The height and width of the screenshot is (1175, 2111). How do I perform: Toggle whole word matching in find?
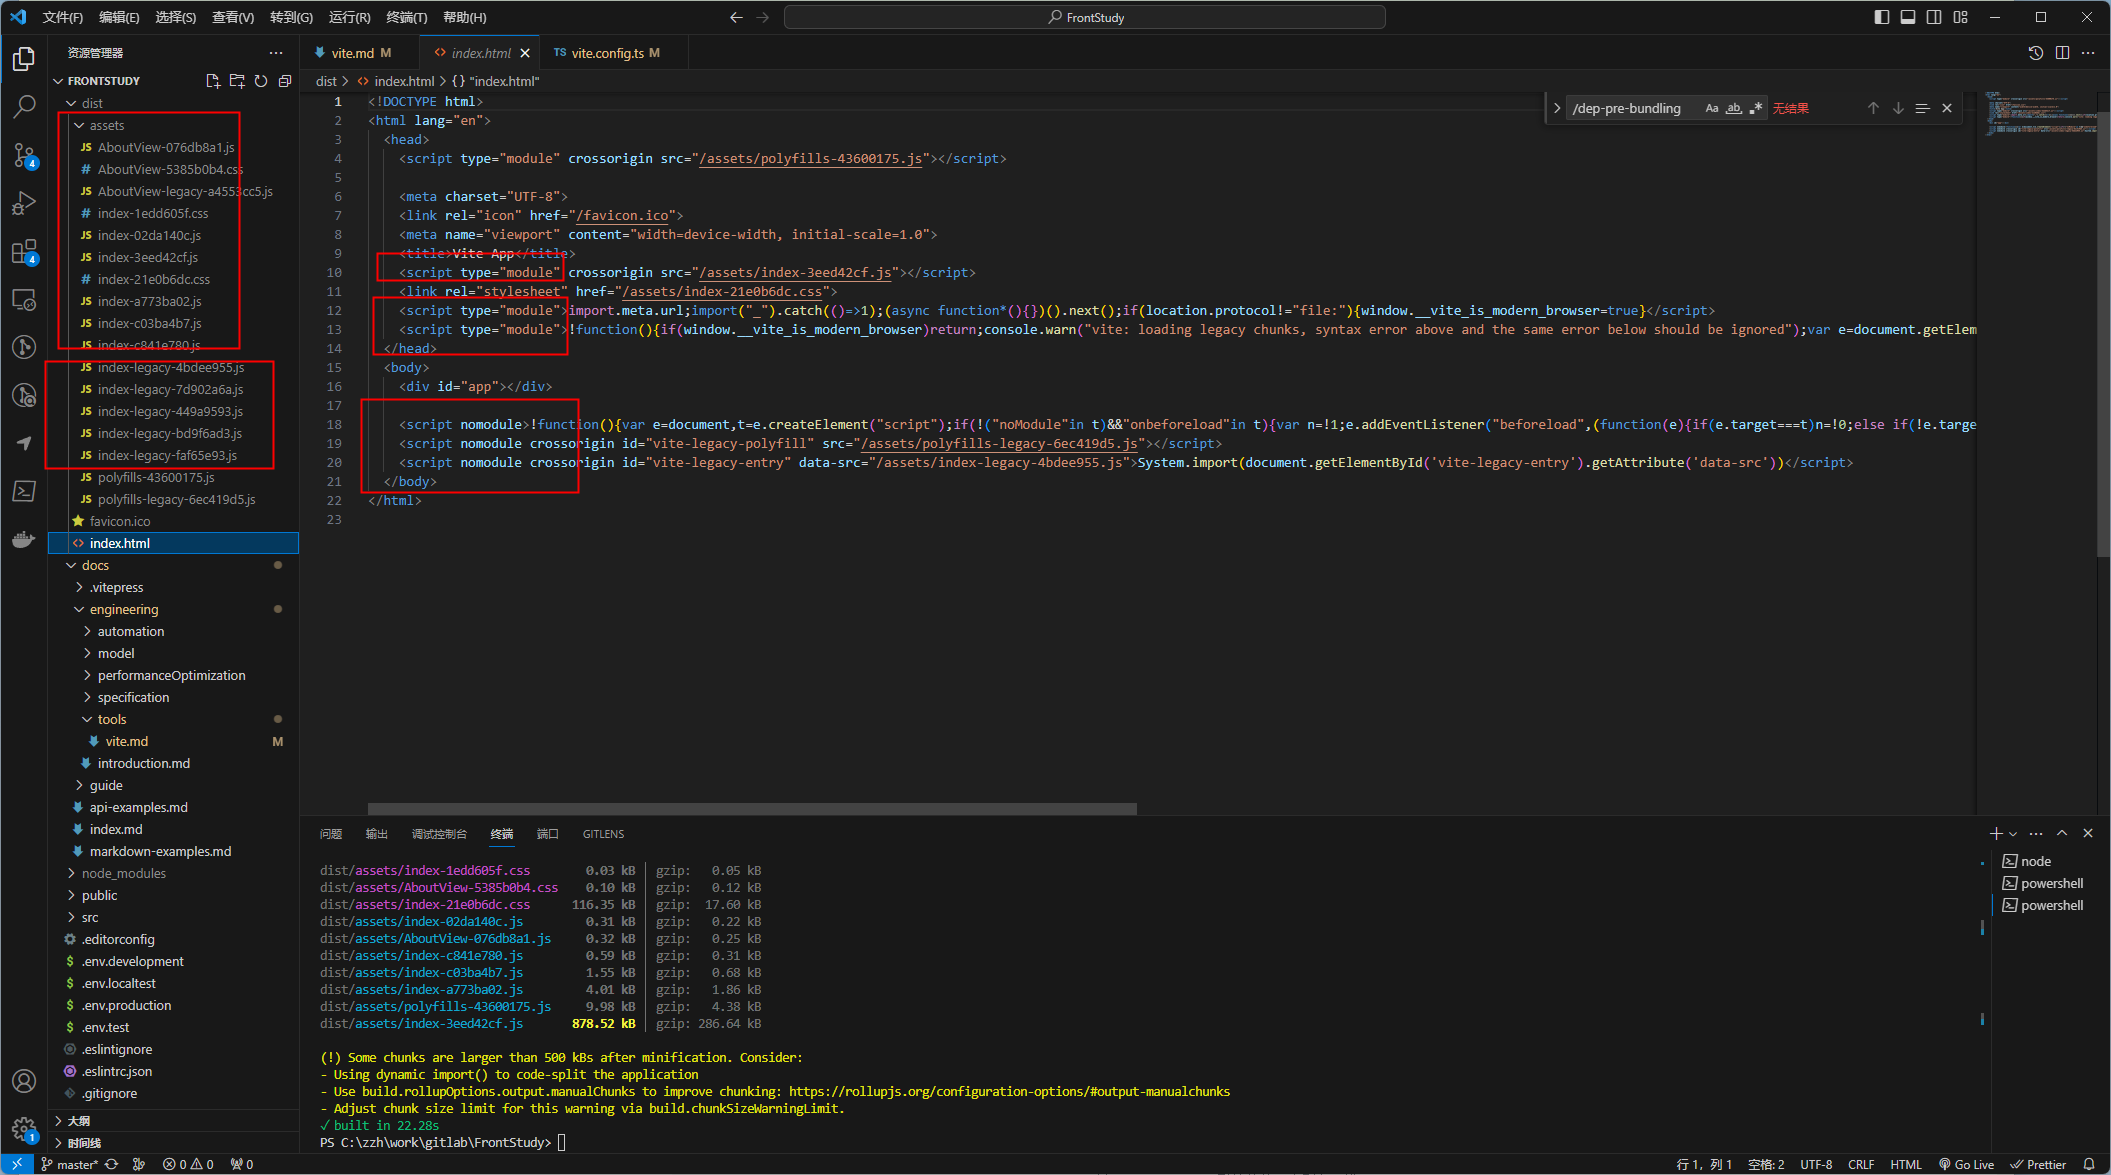click(1734, 108)
